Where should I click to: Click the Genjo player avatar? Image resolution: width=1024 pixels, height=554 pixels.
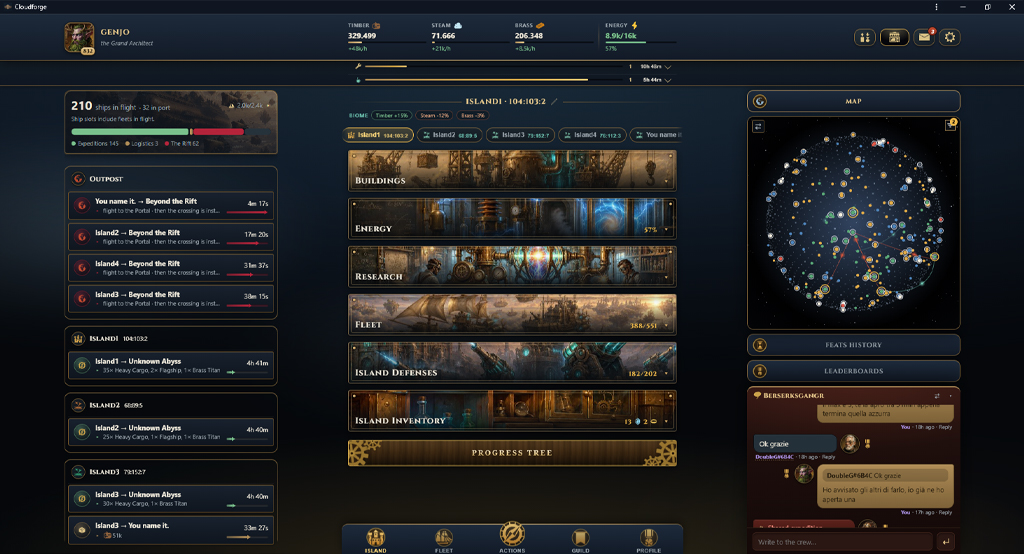pos(79,37)
